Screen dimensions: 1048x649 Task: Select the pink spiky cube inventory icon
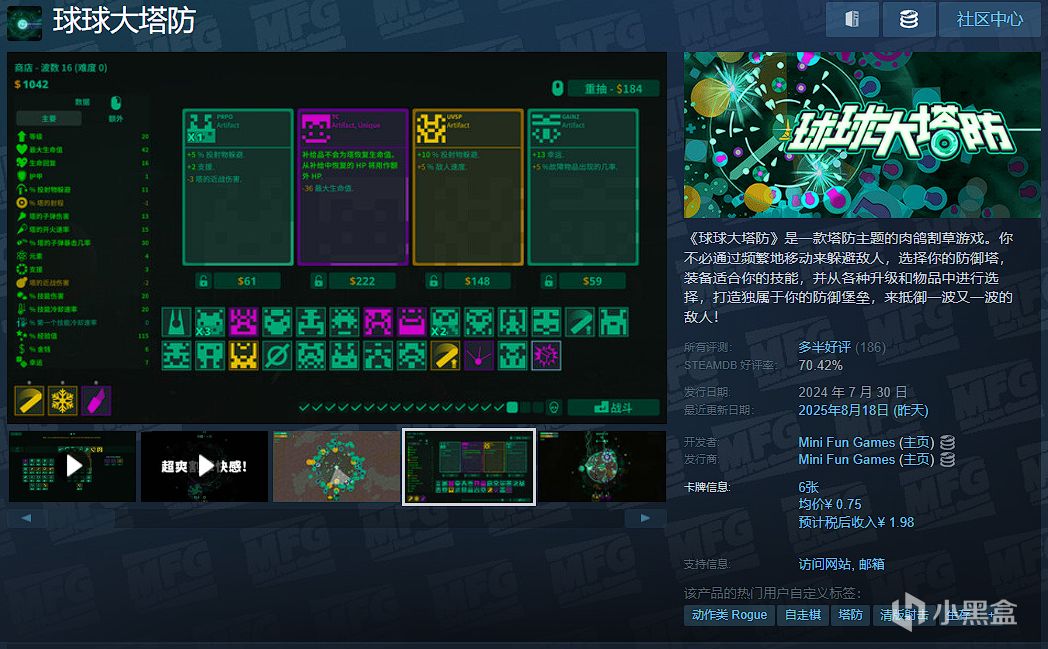546,356
